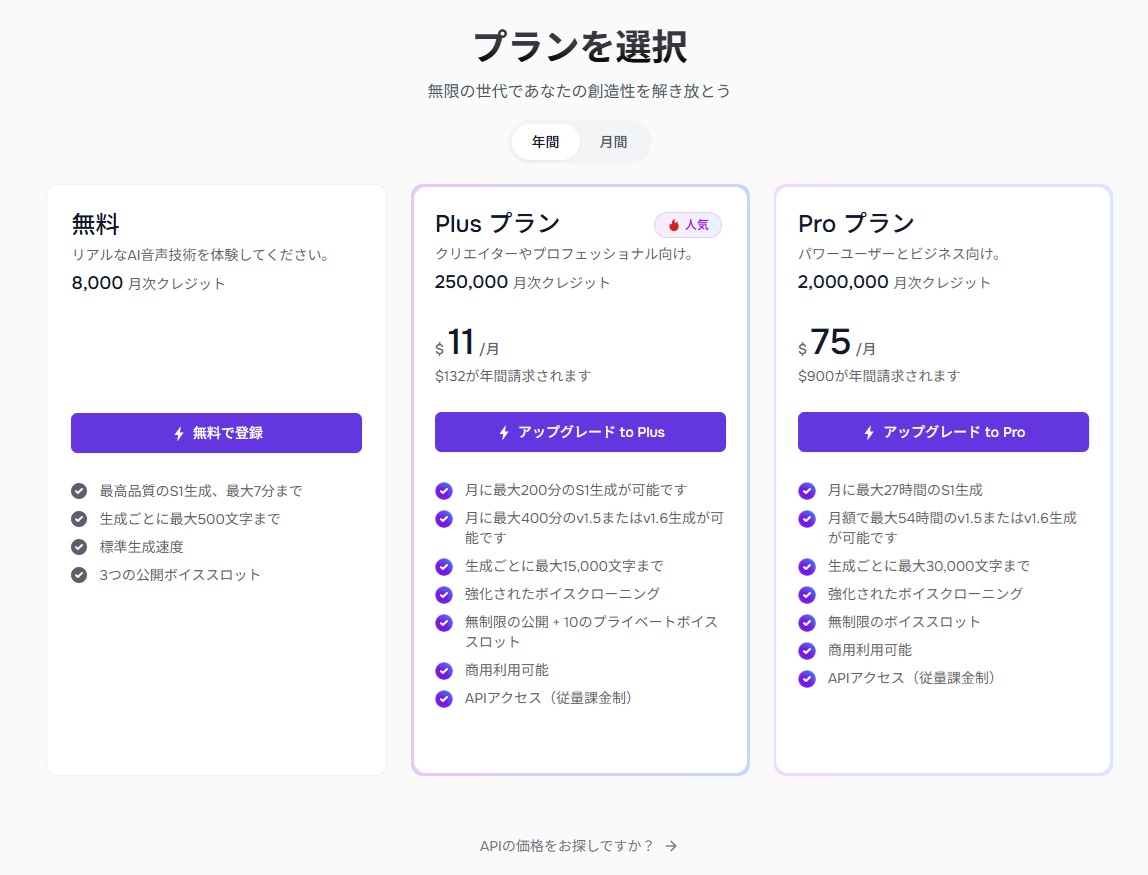Click the 人気 badge on Plus plan
Image resolution: width=1148 pixels, height=875 pixels.
click(687, 225)
